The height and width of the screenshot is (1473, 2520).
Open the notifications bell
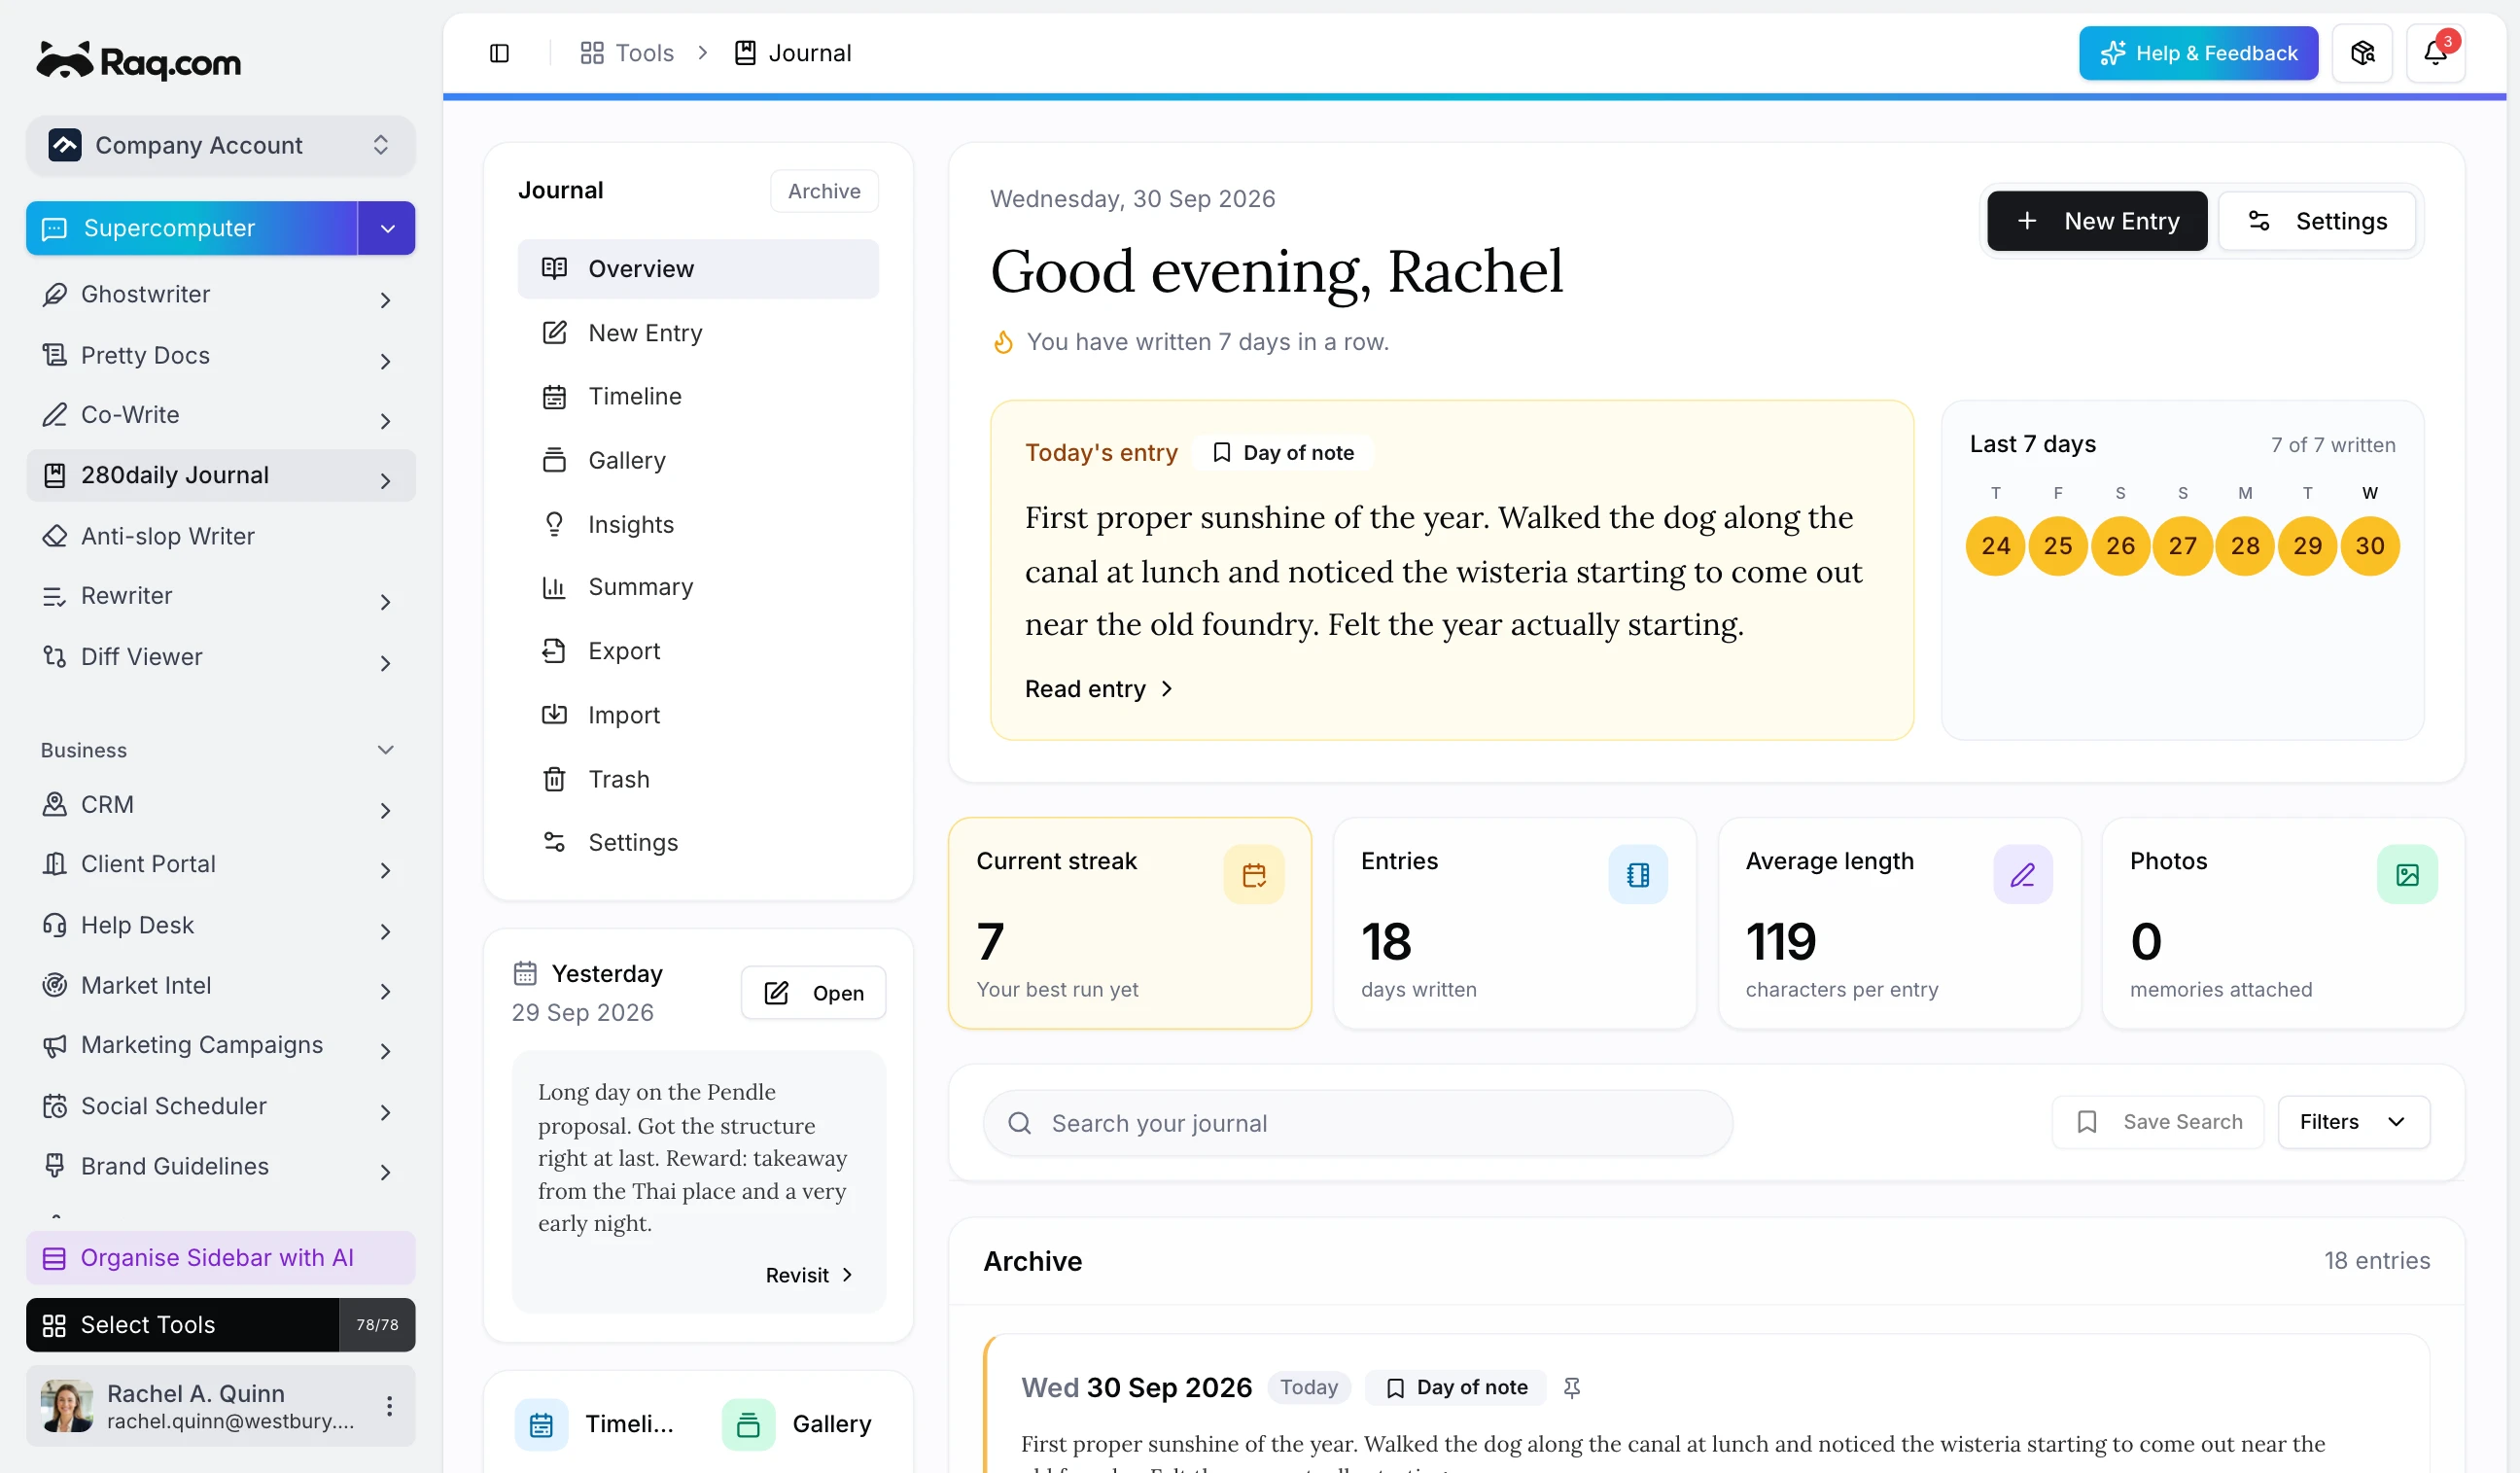[x=2435, y=53]
